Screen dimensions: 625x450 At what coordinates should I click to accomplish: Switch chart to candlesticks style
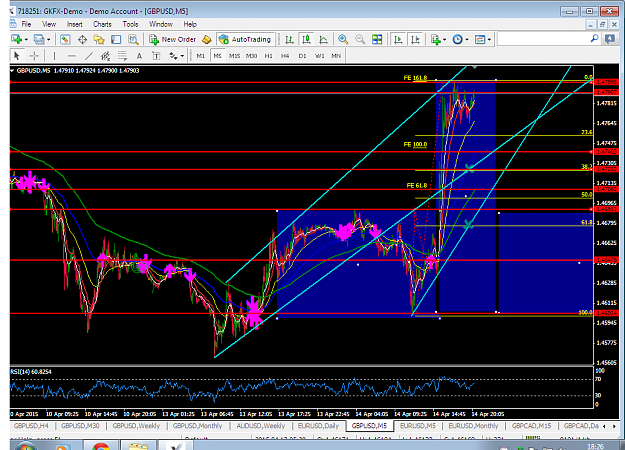tap(306, 39)
